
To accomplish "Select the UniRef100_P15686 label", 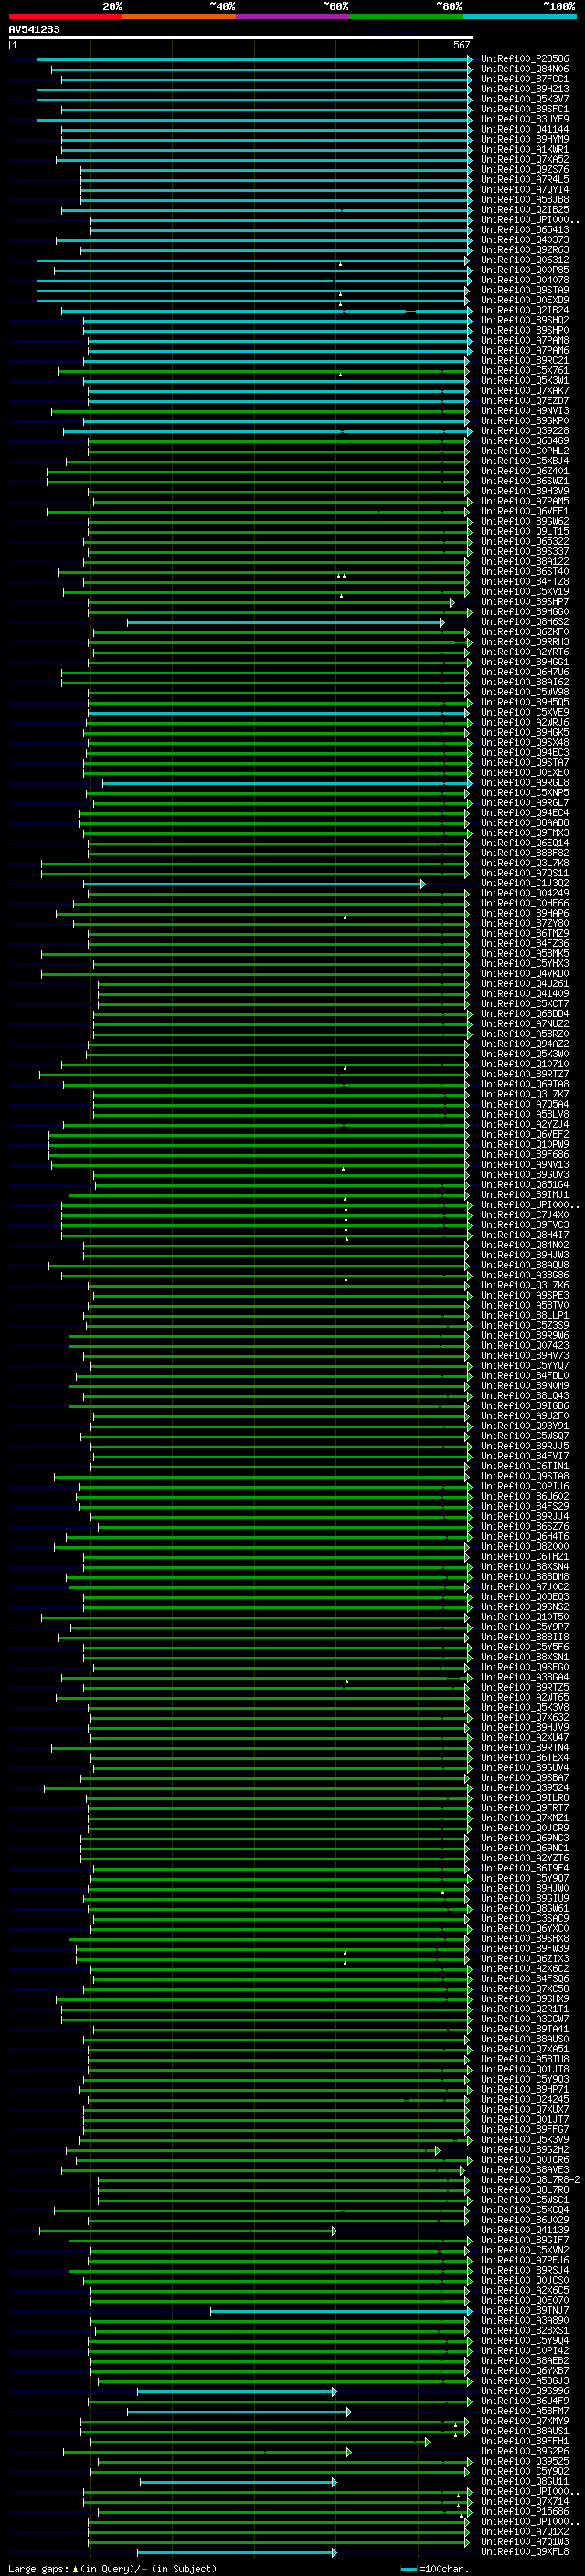I will 524,2512.
